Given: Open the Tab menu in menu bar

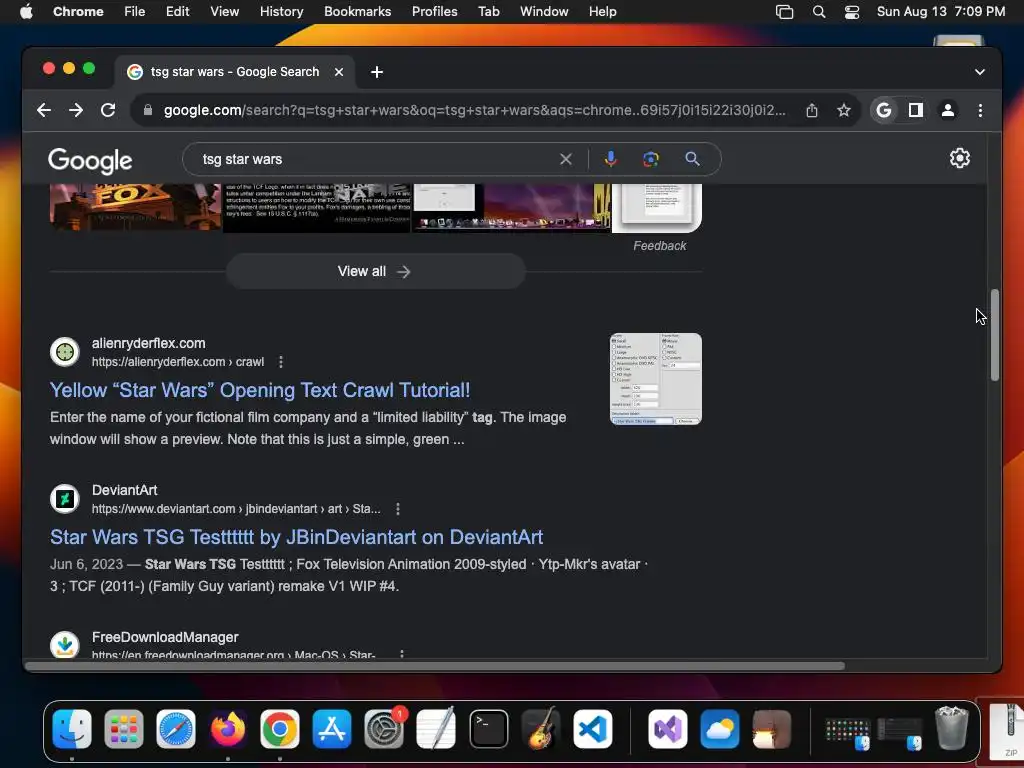Looking at the screenshot, I should (x=488, y=11).
